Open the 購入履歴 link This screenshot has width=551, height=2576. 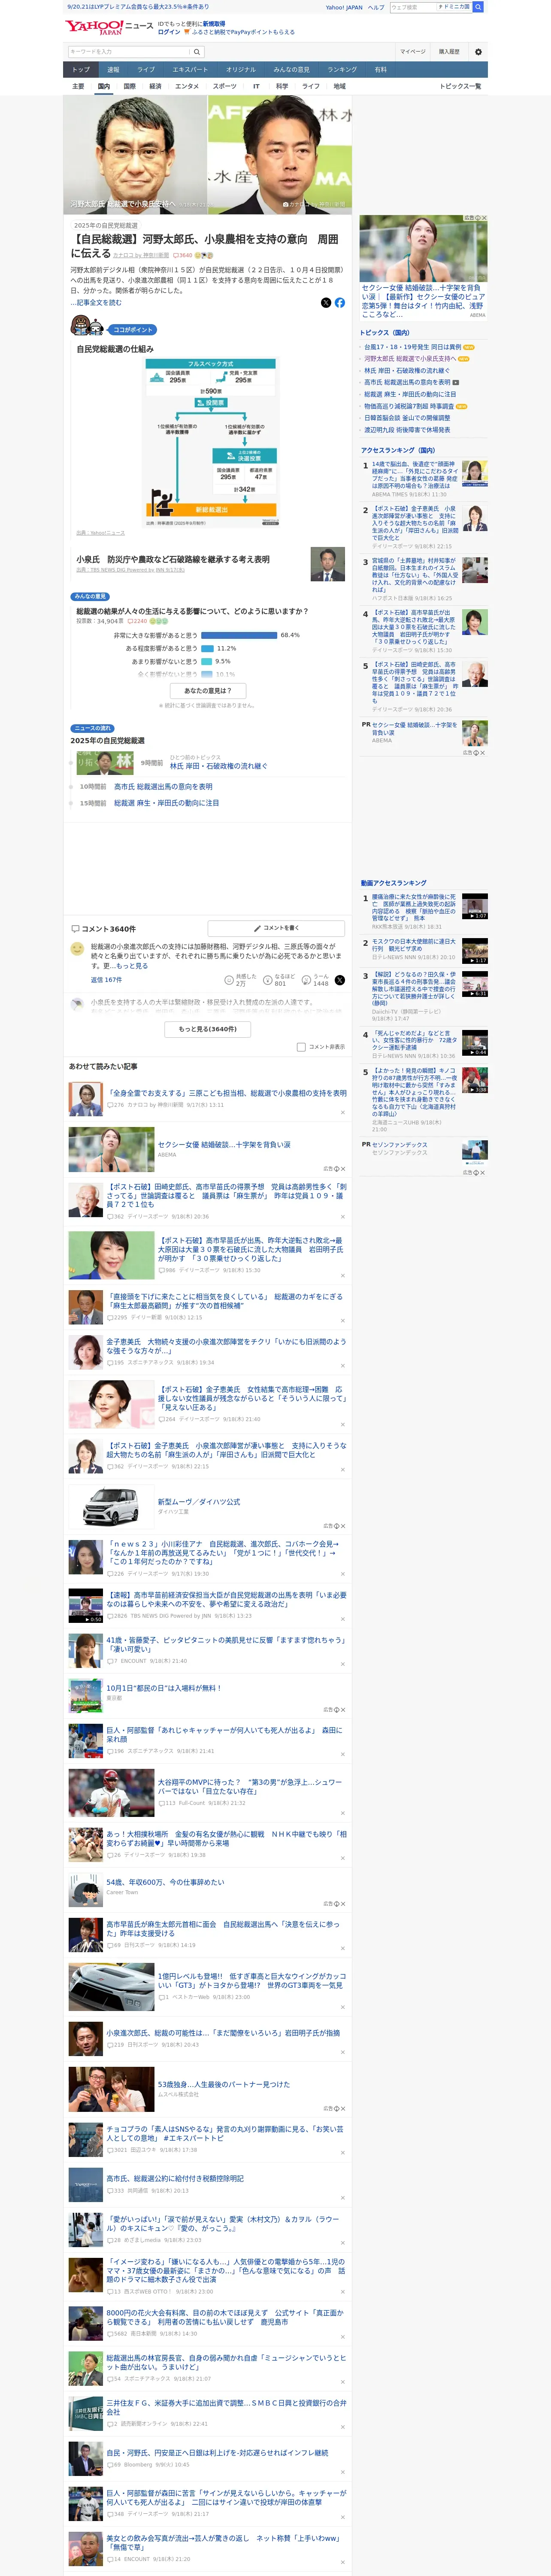[449, 52]
